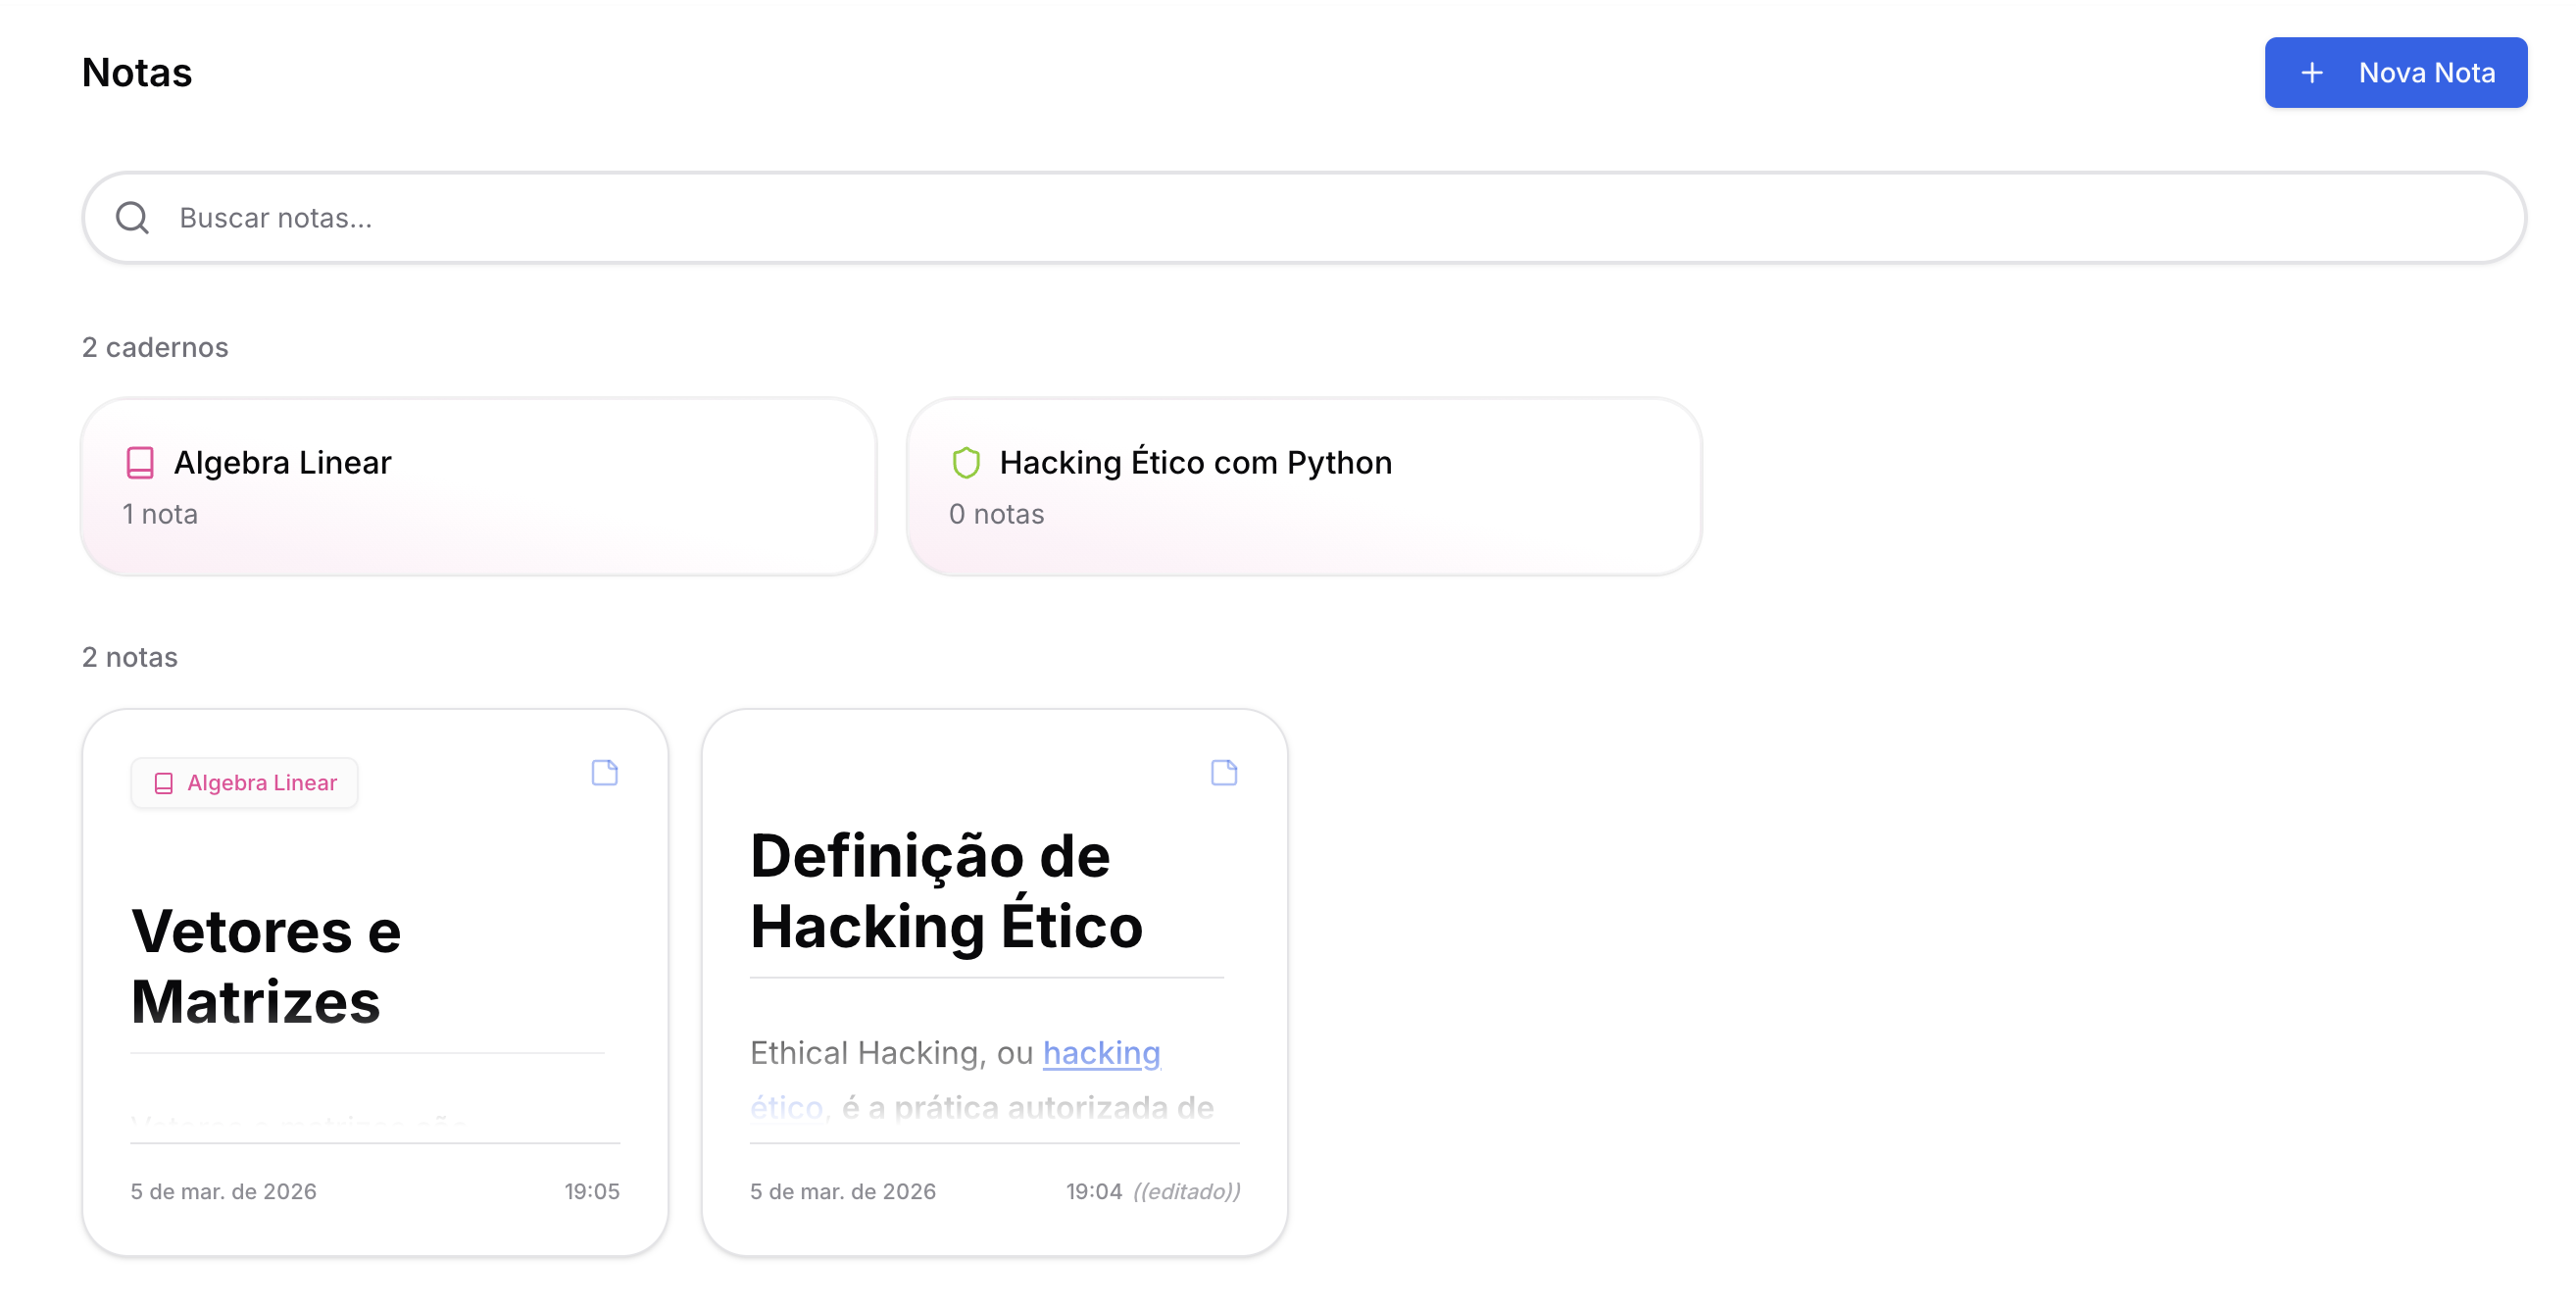Click the 2 notas section label
2576x1310 pixels.
click(x=129, y=657)
